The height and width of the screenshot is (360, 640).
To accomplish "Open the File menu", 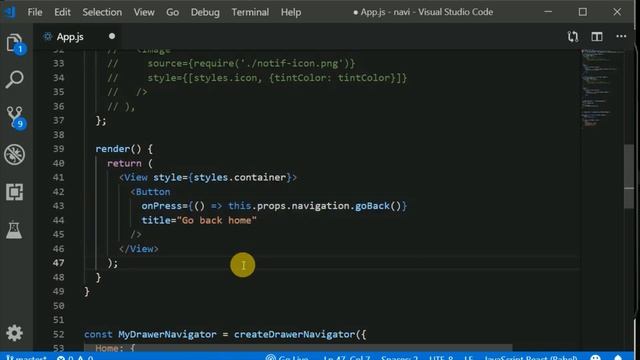I will click(35, 12).
